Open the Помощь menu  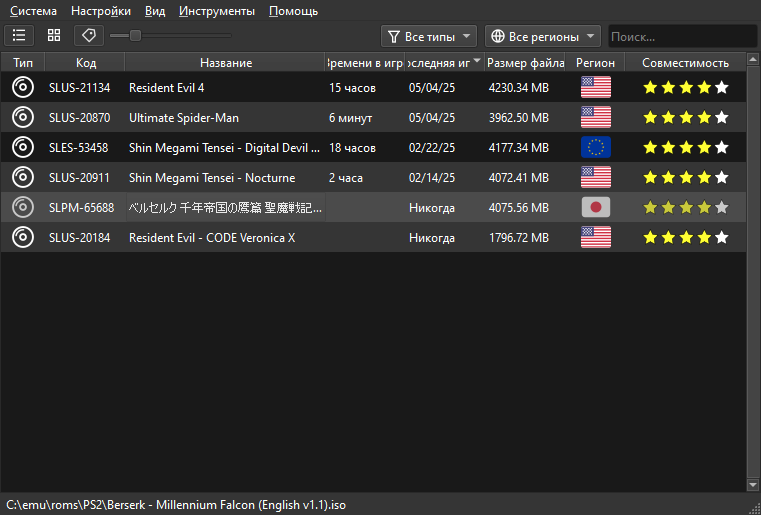click(x=293, y=11)
